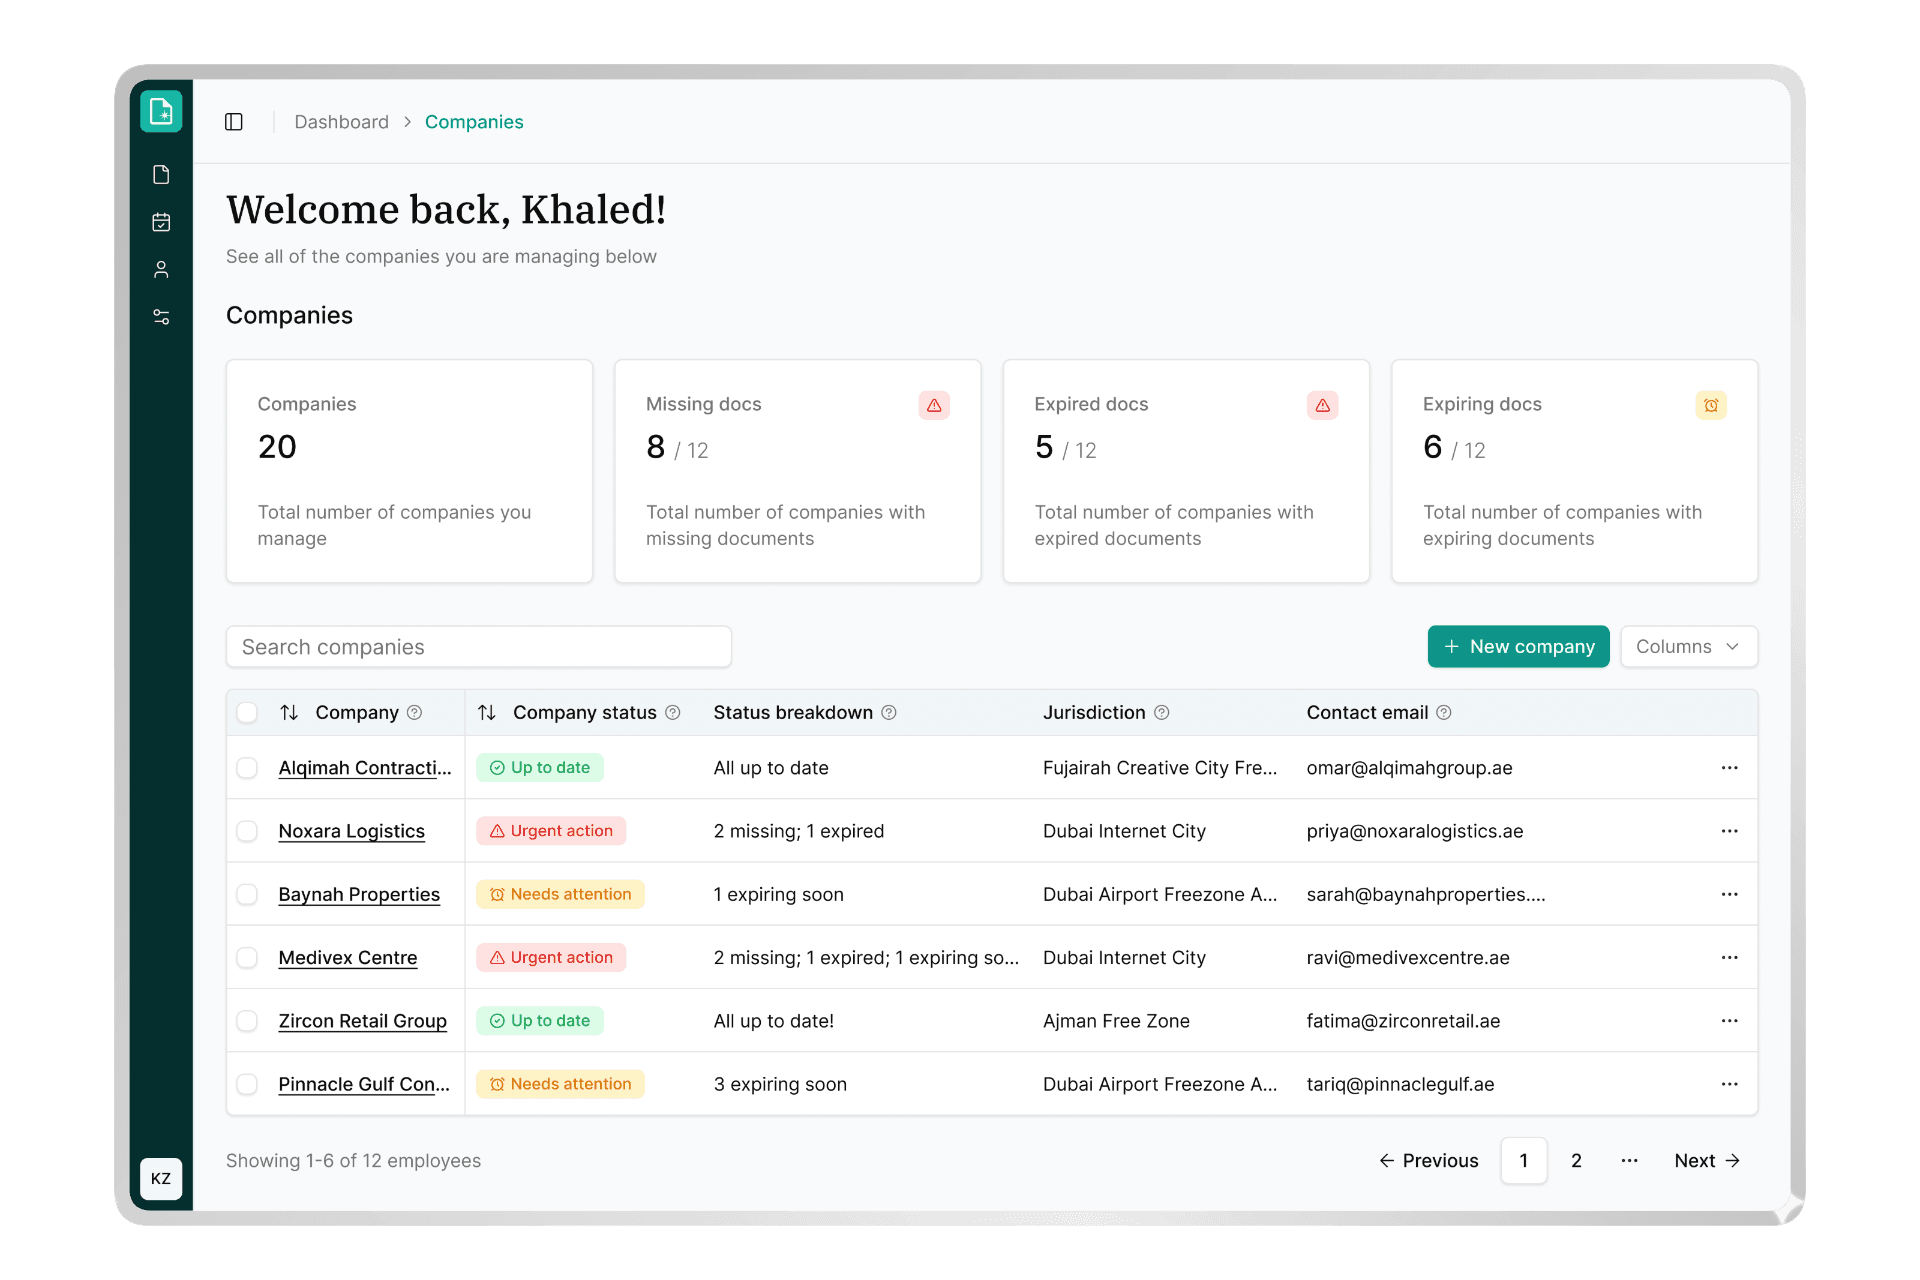This screenshot has height=1280, width=1920.
Task: Click email priya@noxaralogistics.ae
Action: coord(1415,831)
